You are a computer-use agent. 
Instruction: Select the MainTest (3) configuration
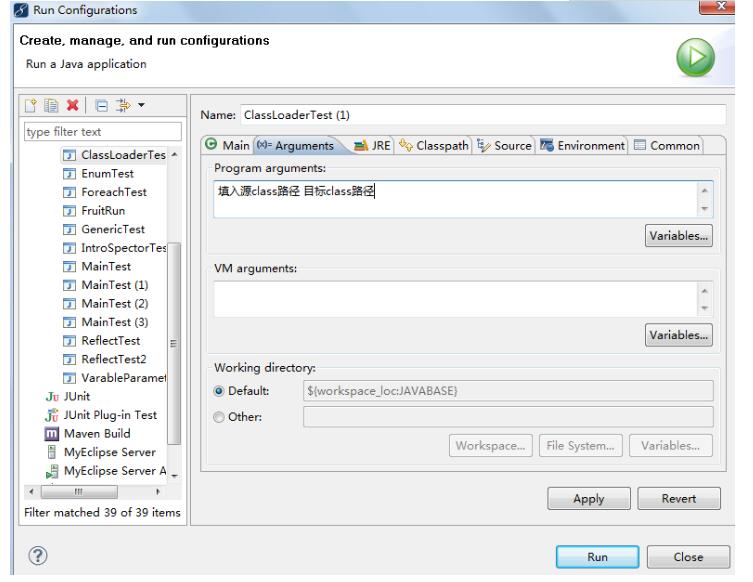click(106, 322)
